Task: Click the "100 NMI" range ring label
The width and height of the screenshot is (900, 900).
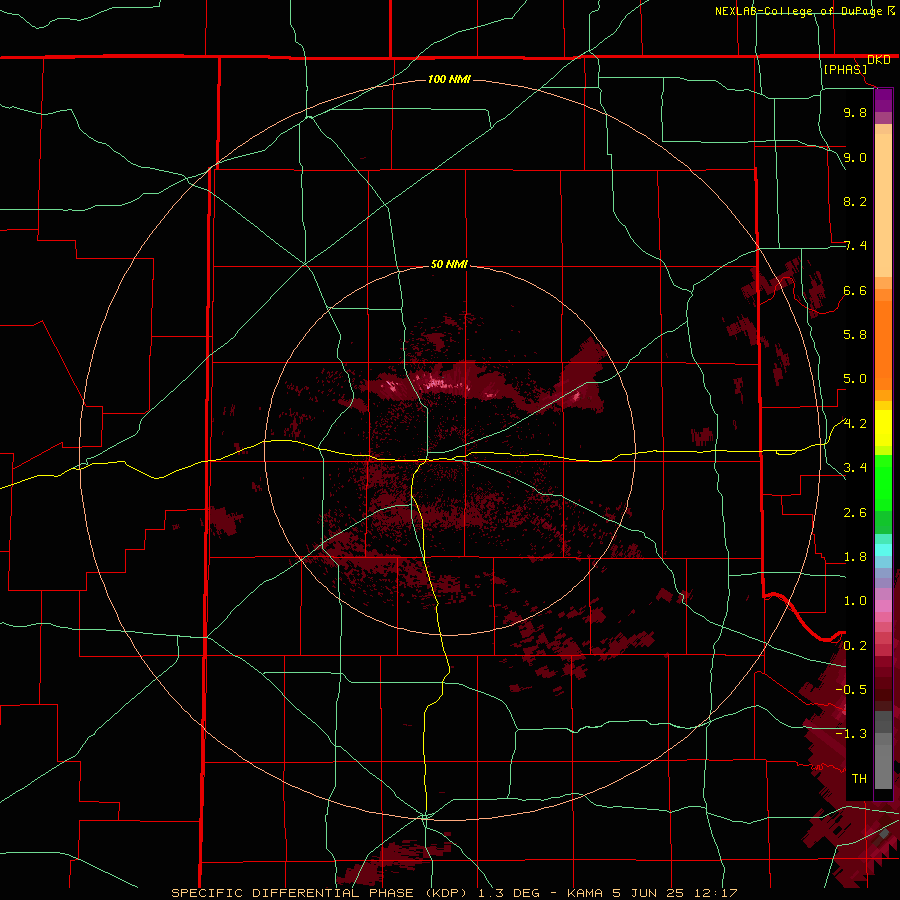Action: pyautogui.click(x=449, y=79)
